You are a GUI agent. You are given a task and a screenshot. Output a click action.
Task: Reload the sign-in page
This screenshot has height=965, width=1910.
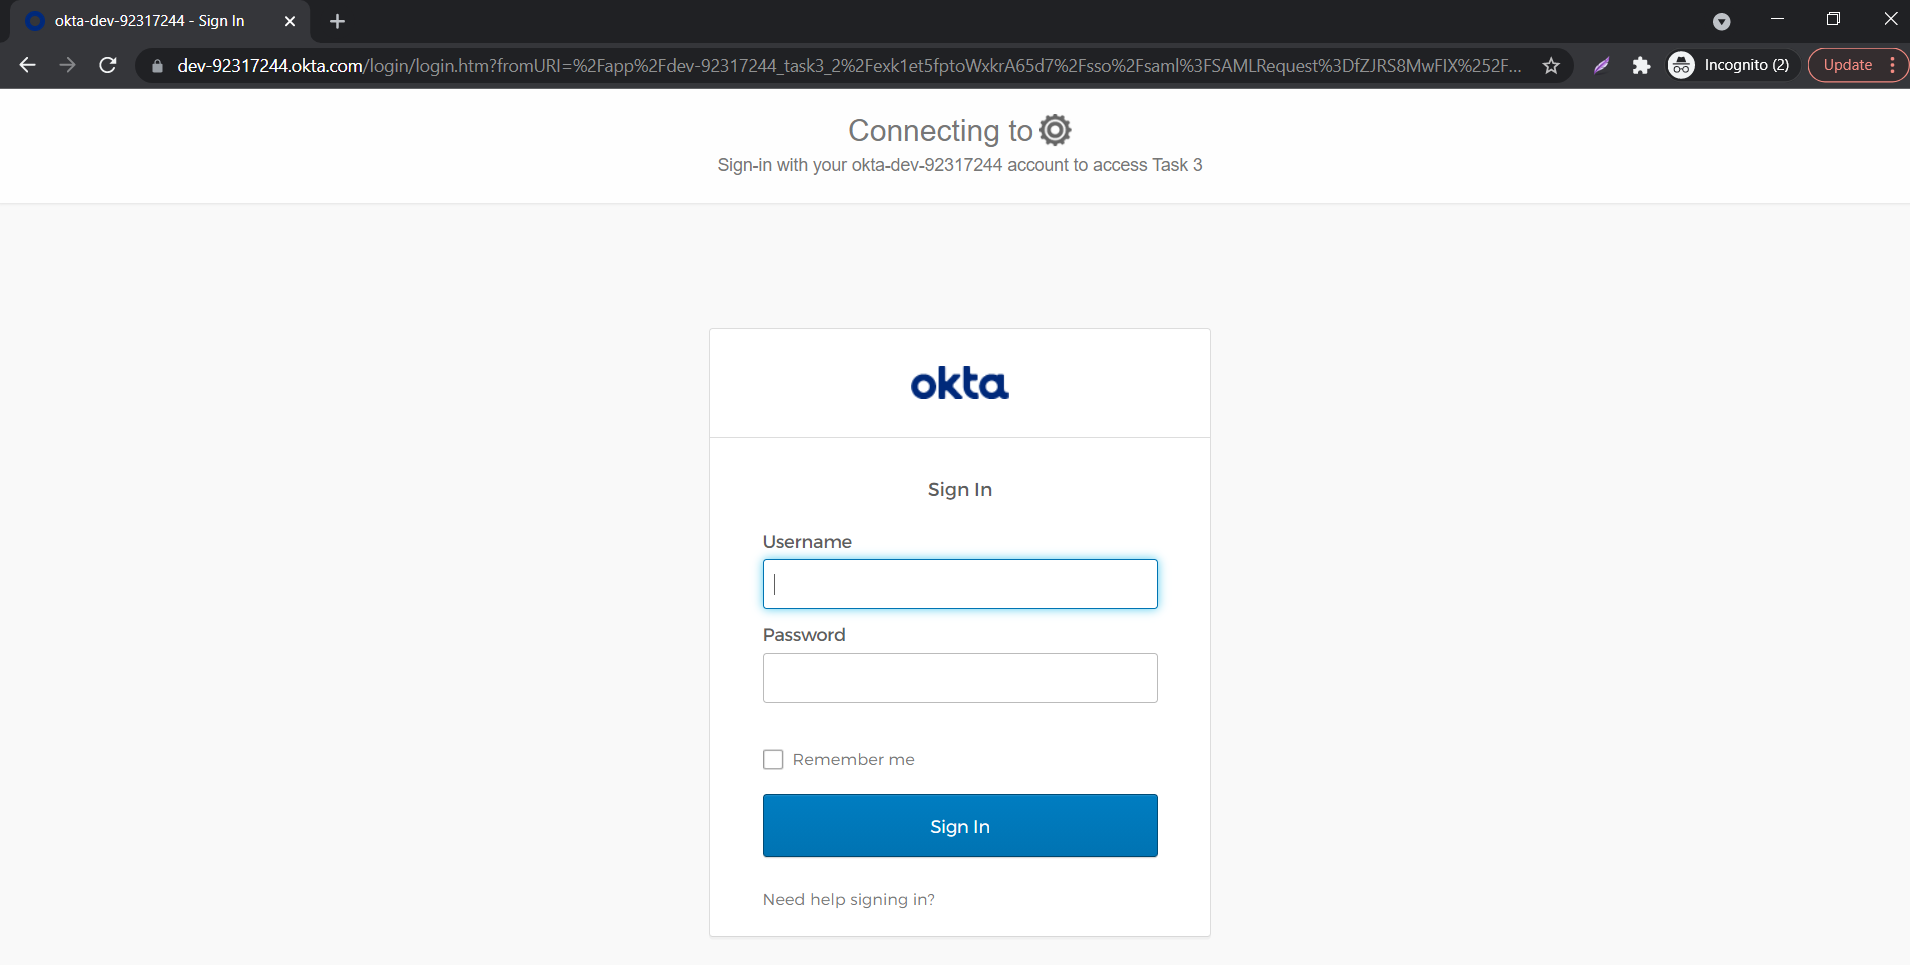tap(107, 65)
